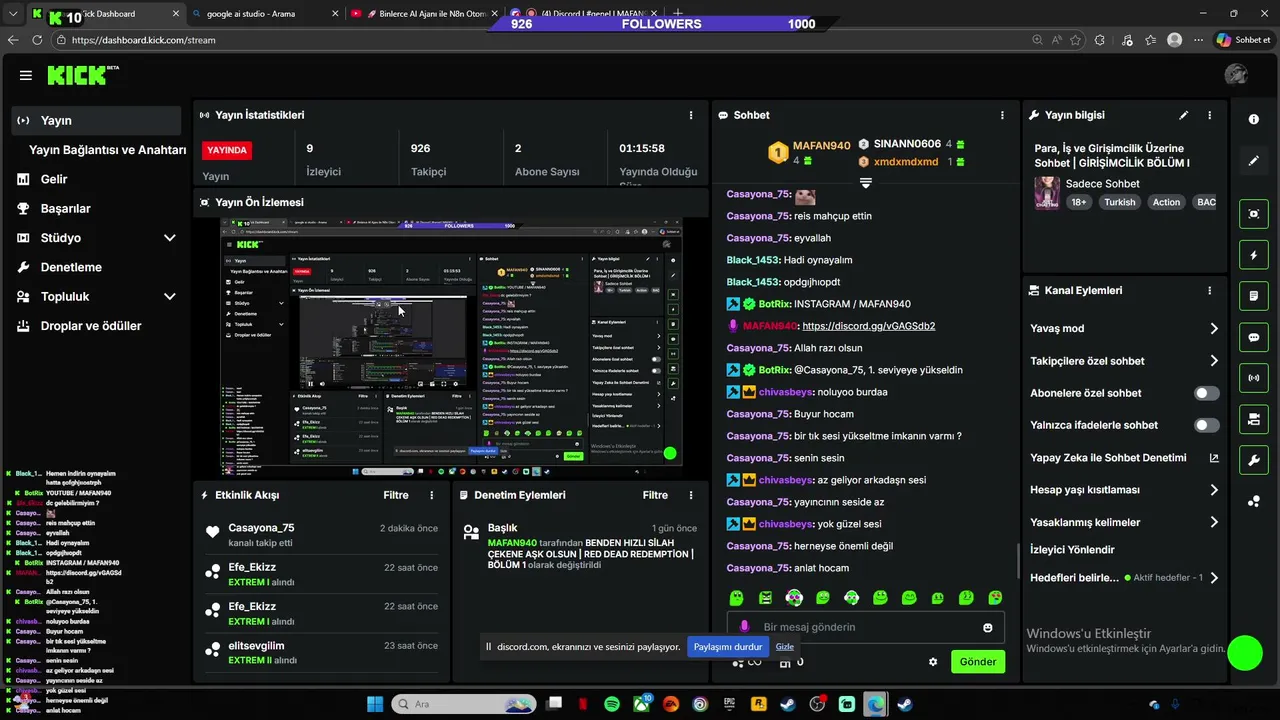Image resolution: width=1280 pixels, height=720 pixels.
Task: Expand Hesap yaşı kısıtlaması options
Action: (x=1214, y=490)
